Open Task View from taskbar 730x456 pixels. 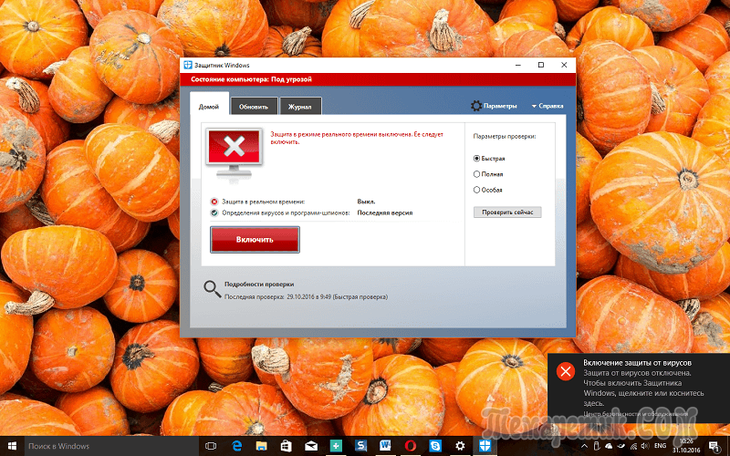pos(211,446)
